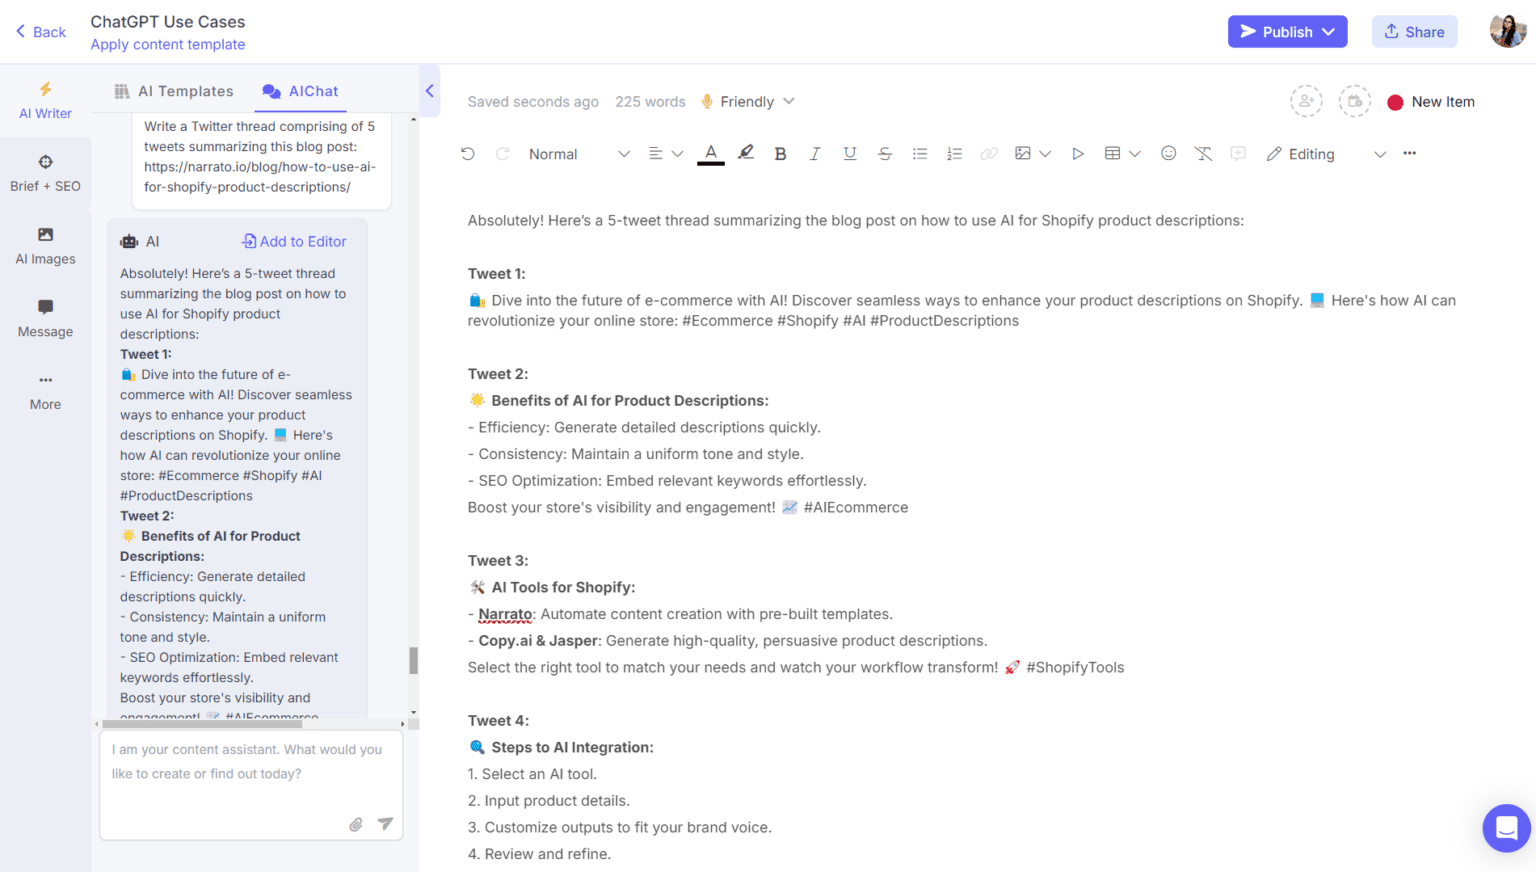Open the red New Item status picker
Image resolution: width=1536 pixels, height=872 pixels.
coord(1432,101)
